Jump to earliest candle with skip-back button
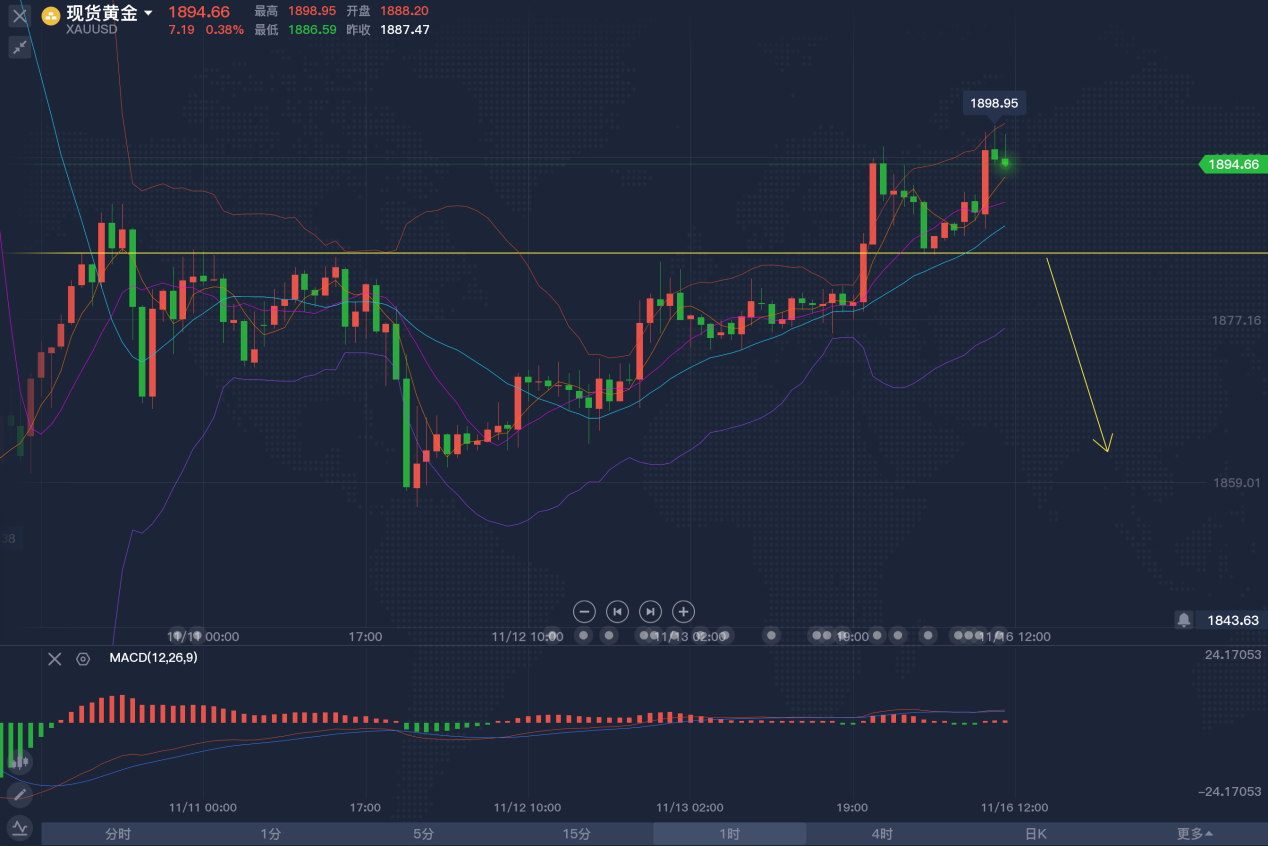Viewport: 1268px width, 846px height. click(618, 611)
